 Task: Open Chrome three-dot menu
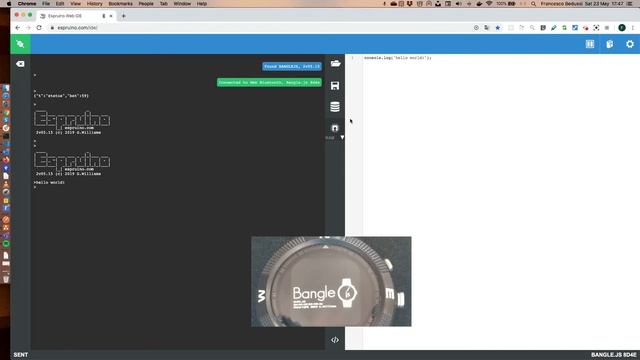point(633,28)
